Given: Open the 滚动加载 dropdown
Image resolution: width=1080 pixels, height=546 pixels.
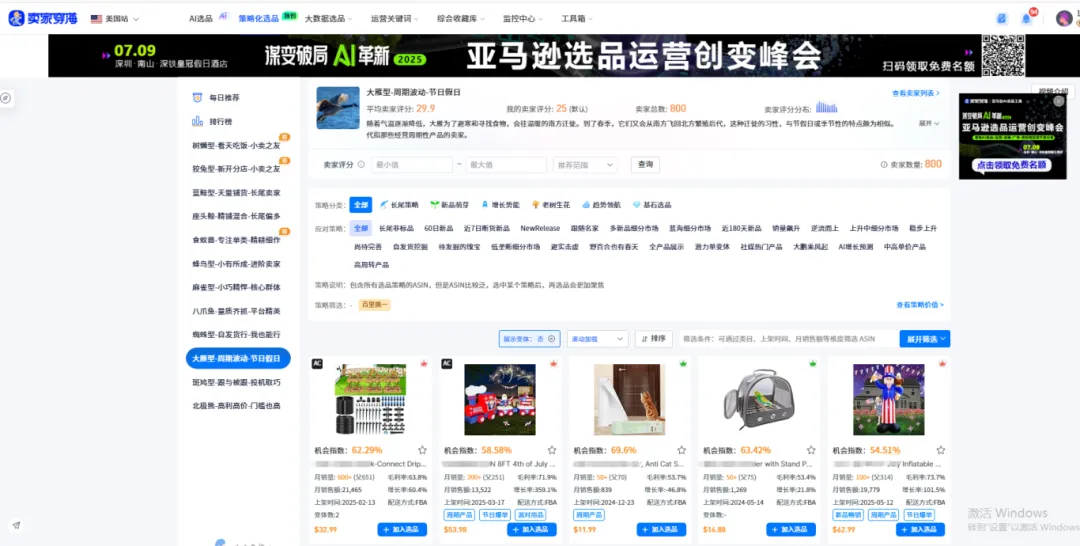Looking at the screenshot, I should click(597, 339).
